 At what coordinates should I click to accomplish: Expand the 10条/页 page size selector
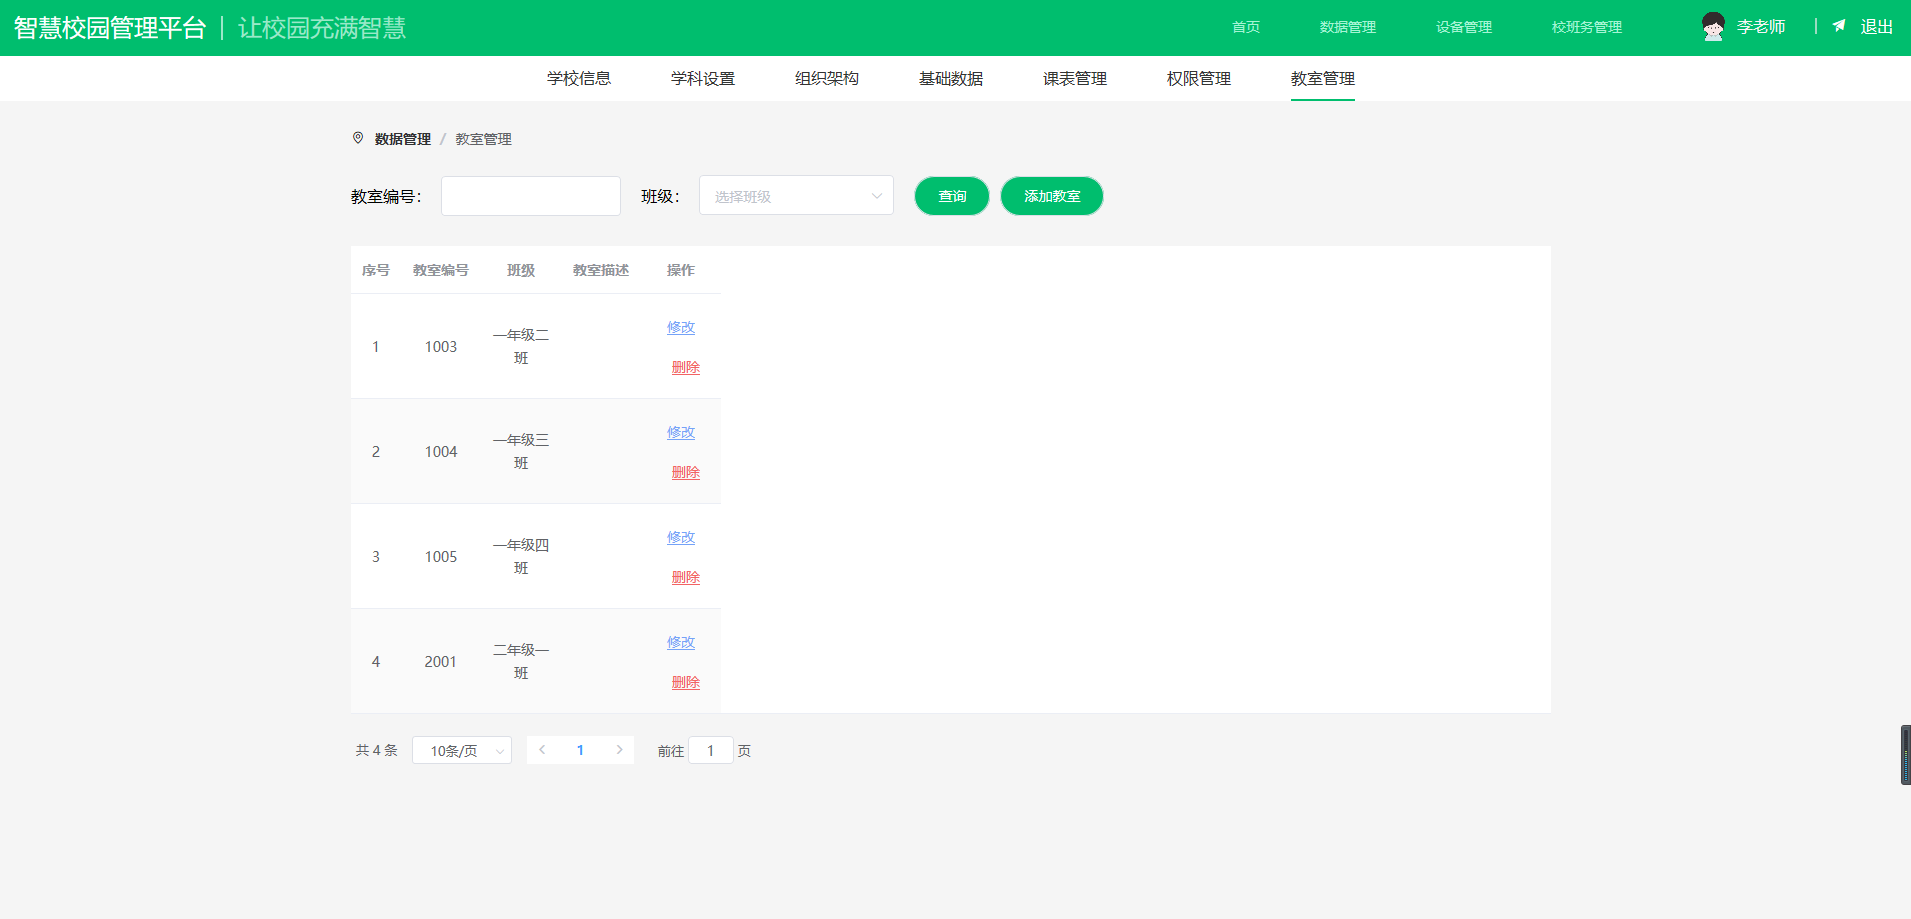pos(462,751)
